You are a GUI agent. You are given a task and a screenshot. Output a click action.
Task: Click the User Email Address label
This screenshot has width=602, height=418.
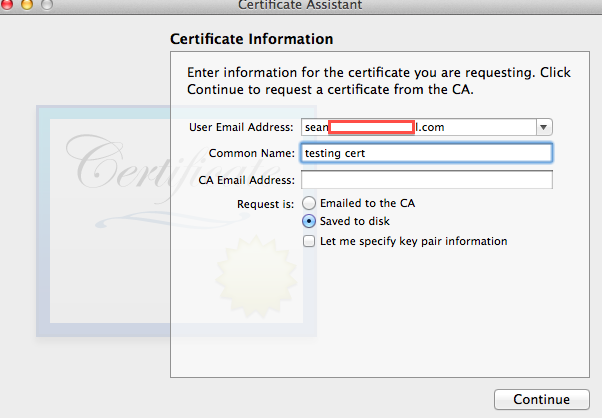pyautogui.click(x=241, y=127)
